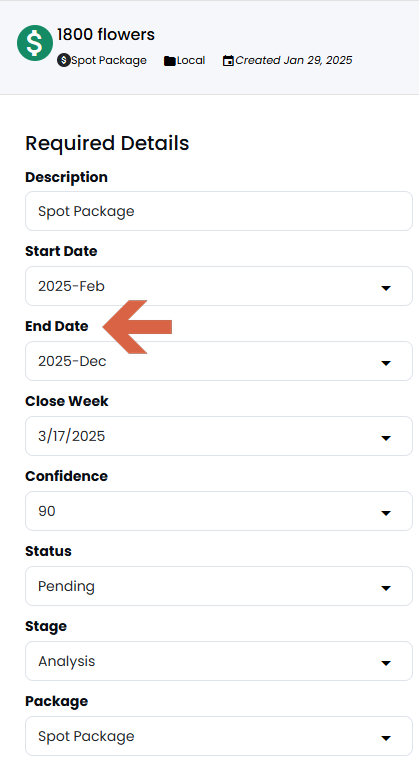Click the caret arrow in the Status field
The width and height of the screenshot is (419, 771).
point(386,588)
